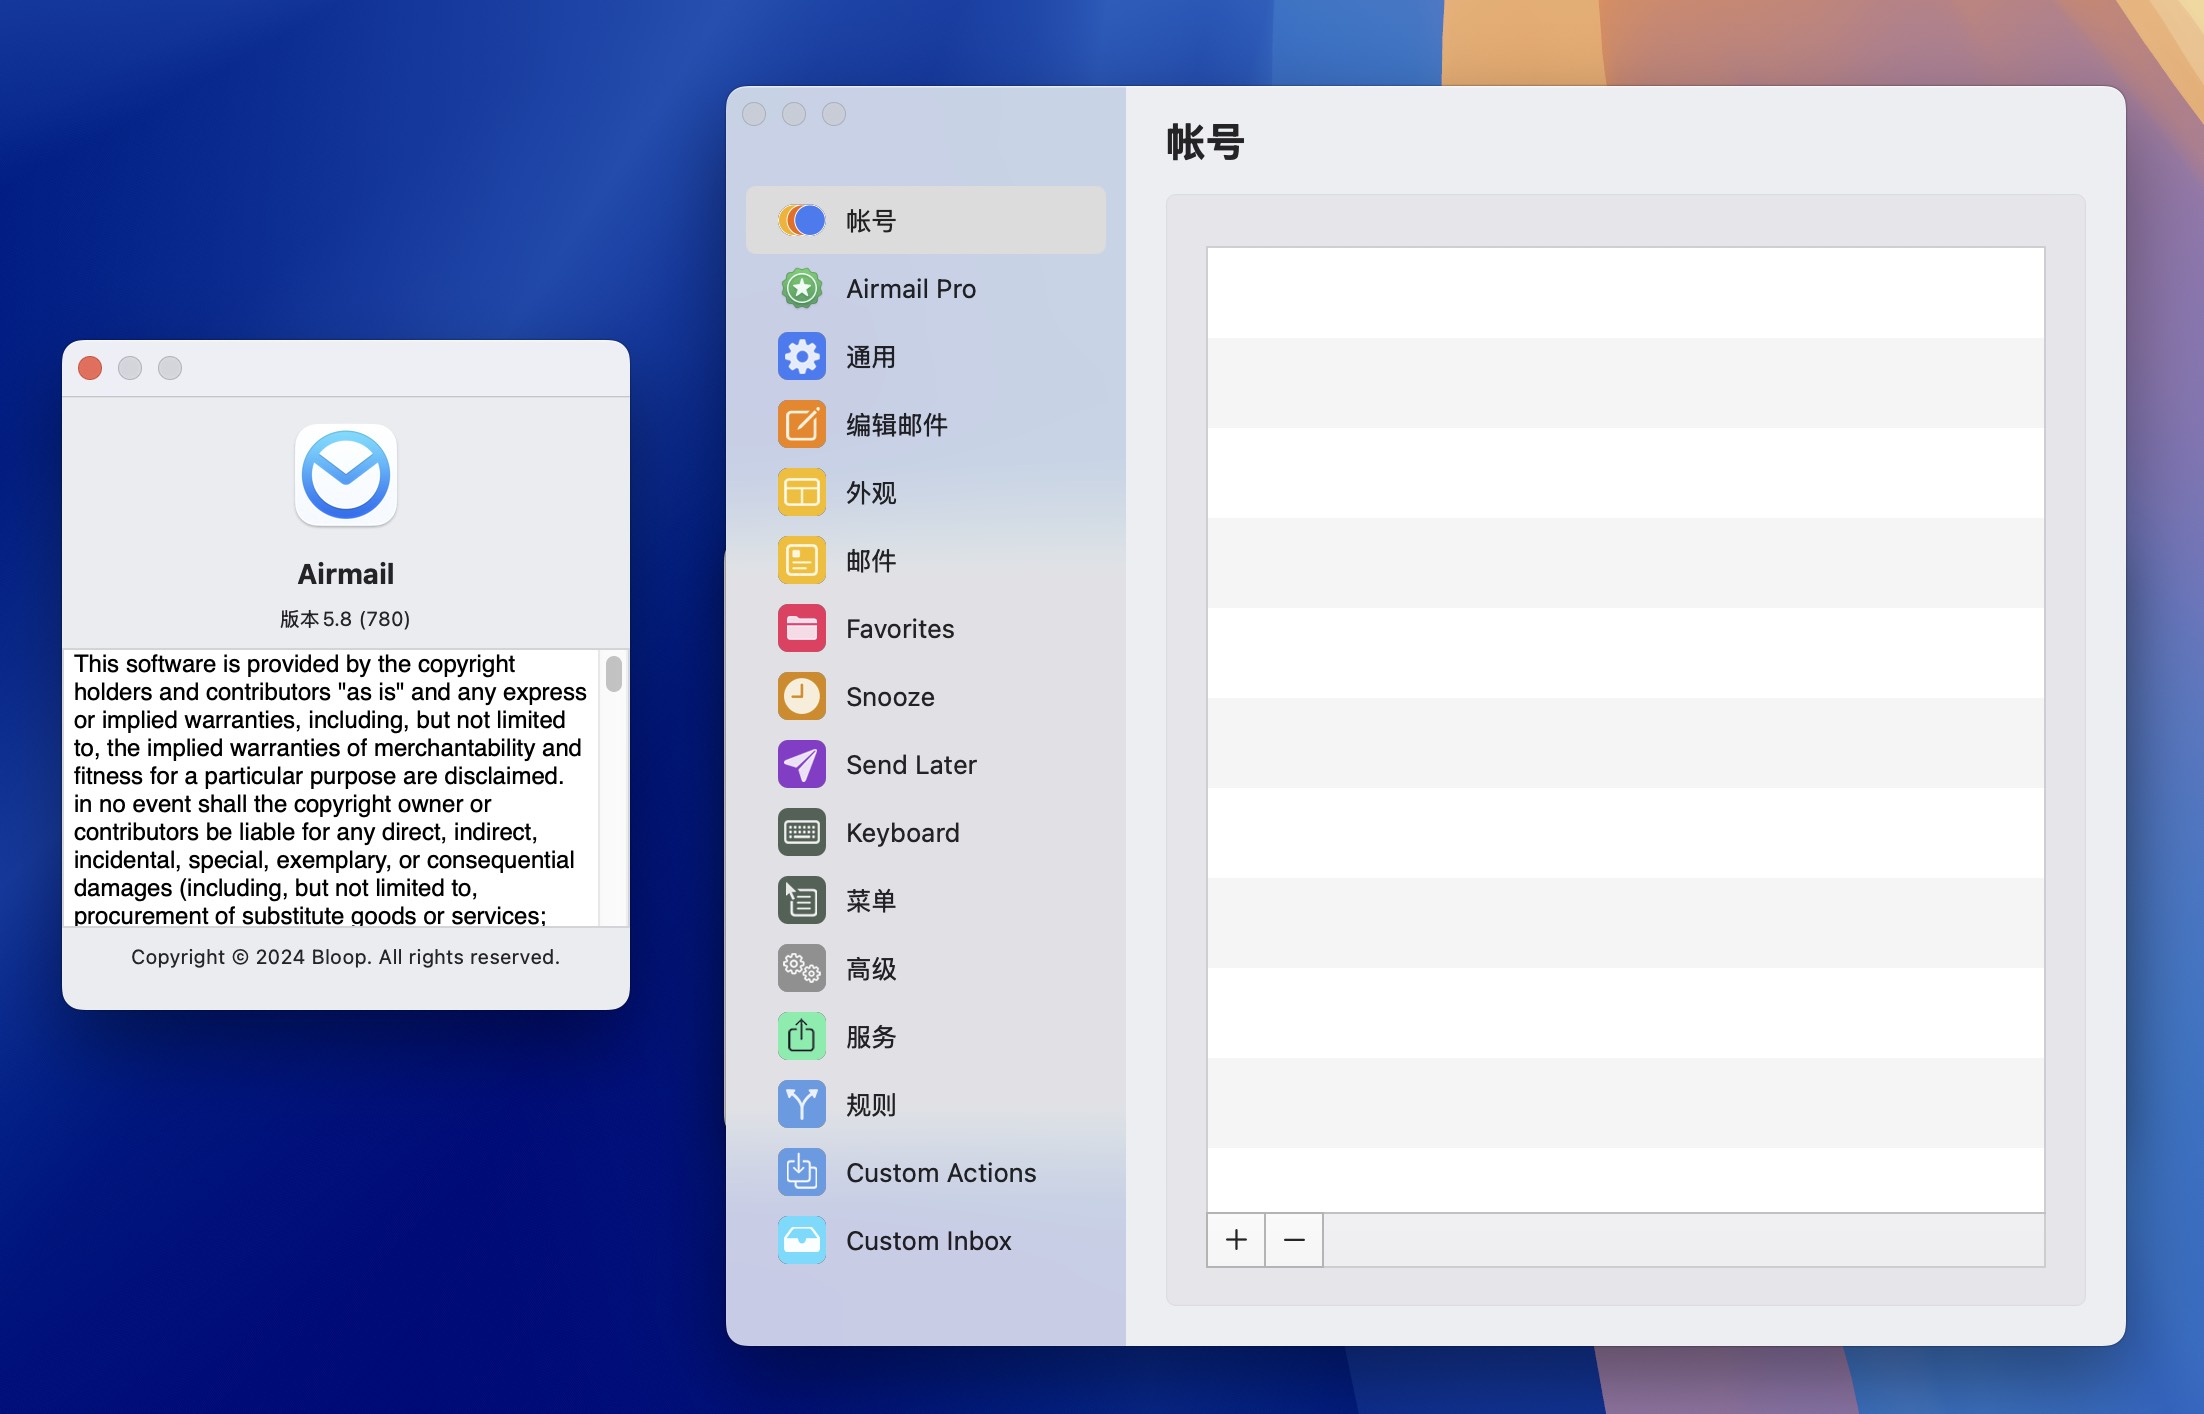Click the Favorites folder icon
This screenshot has height=1414, width=2204.
point(802,628)
